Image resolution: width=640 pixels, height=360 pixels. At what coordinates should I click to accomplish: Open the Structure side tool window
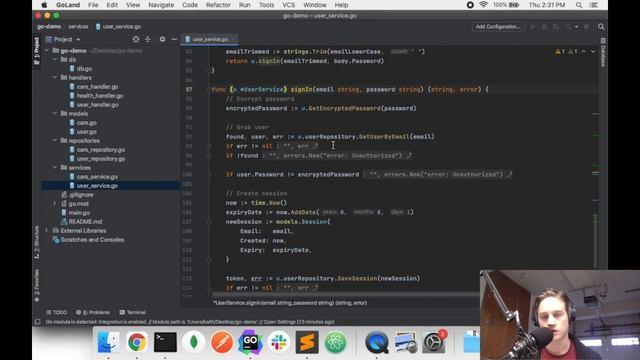click(x=36, y=242)
